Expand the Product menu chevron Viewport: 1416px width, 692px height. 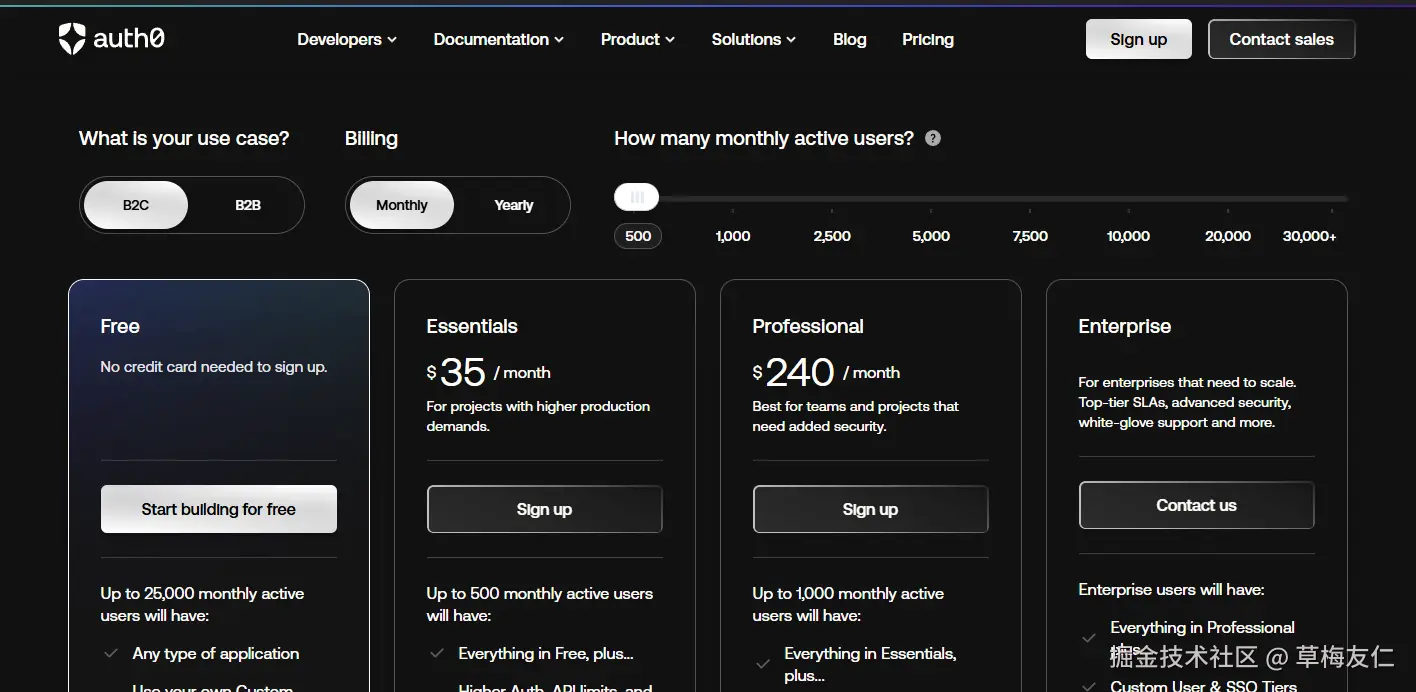670,40
